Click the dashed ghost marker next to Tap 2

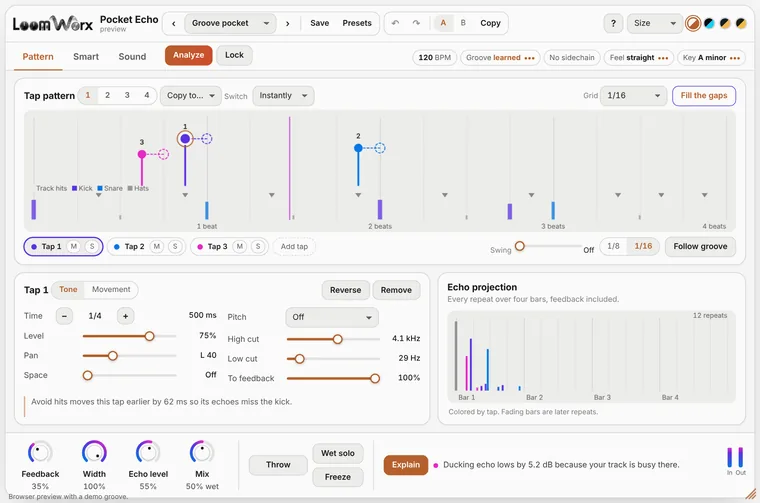(x=380, y=148)
